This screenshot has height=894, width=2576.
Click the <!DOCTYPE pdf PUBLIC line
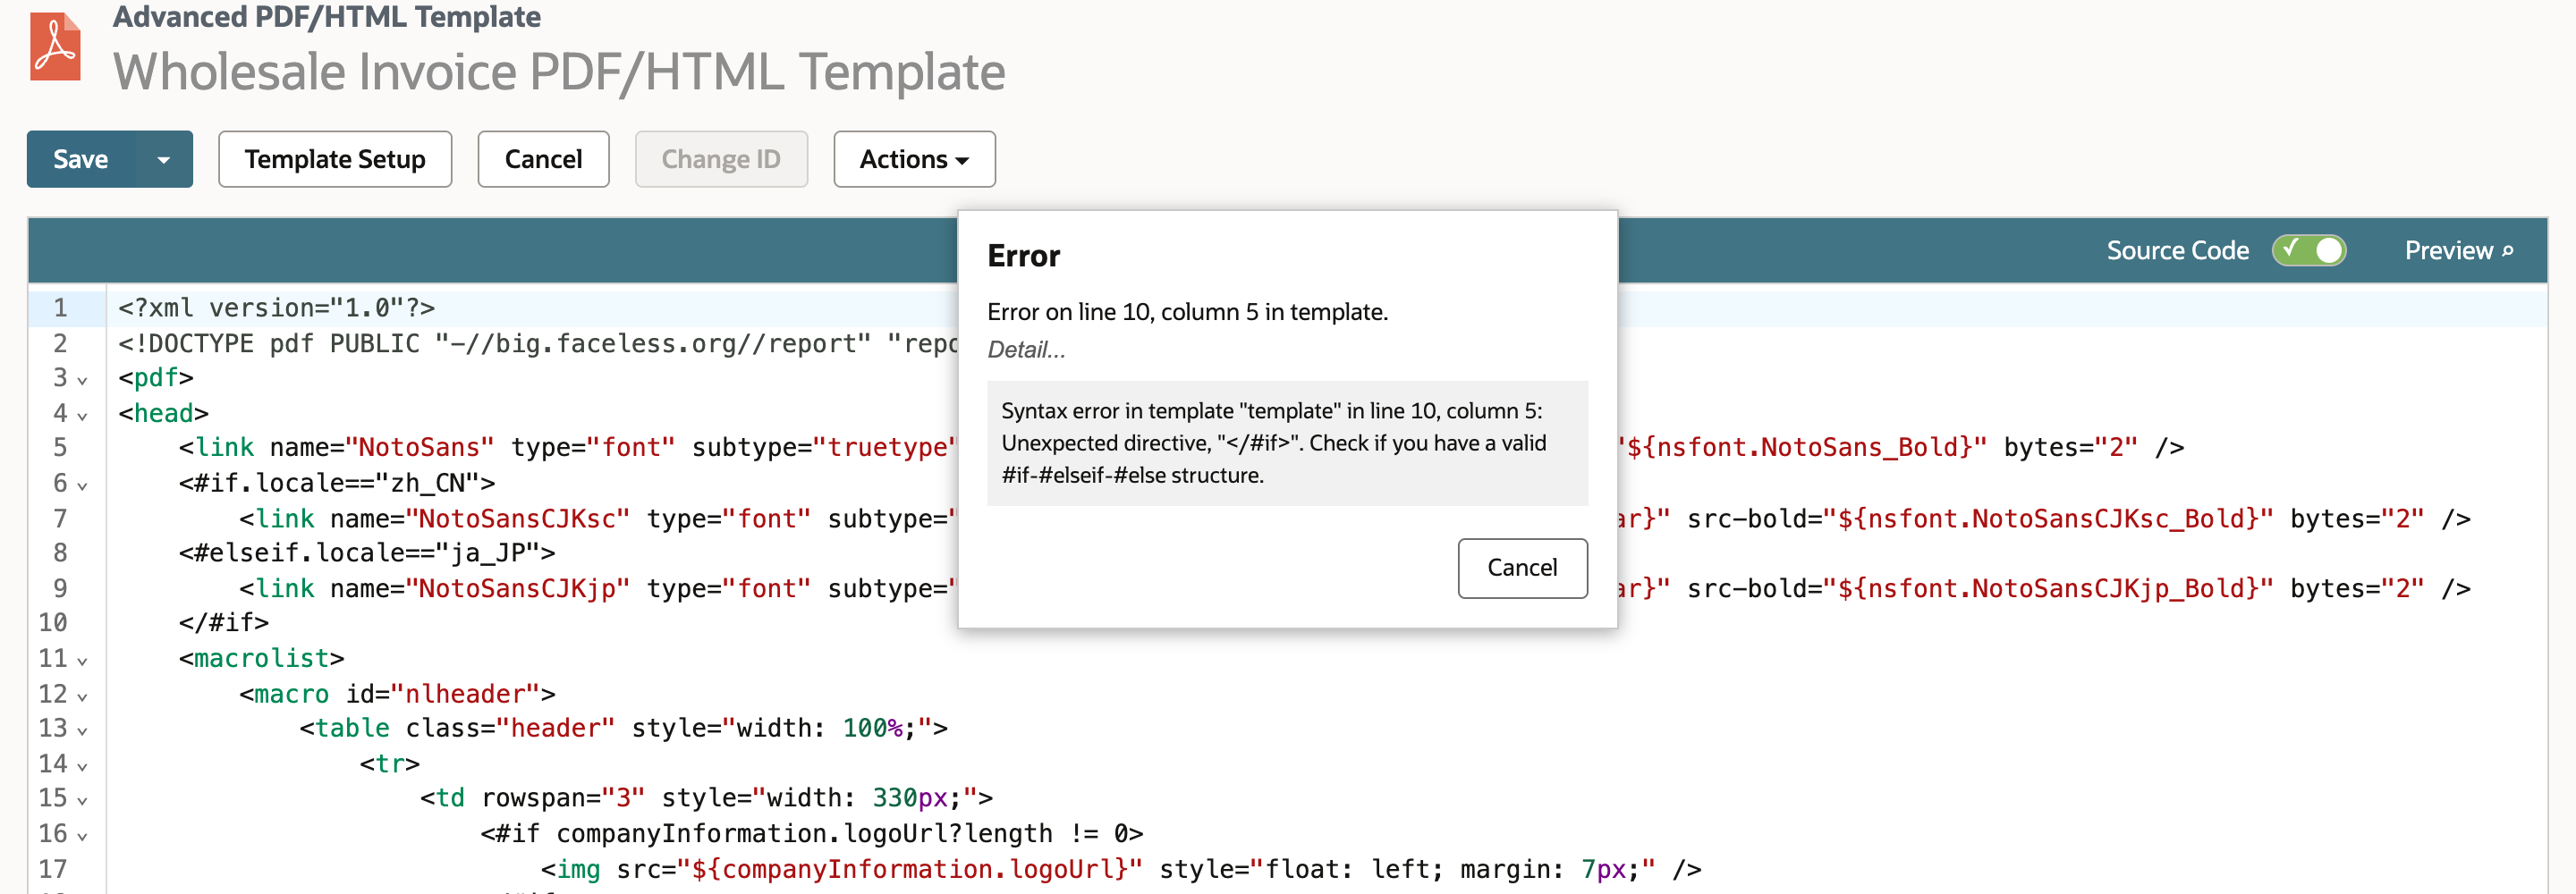[x=538, y=343]
